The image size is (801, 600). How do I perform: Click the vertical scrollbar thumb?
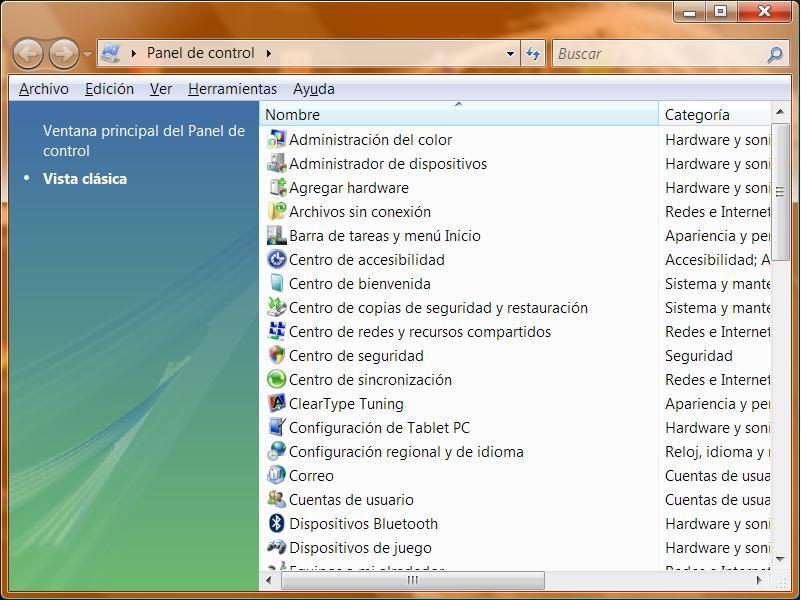pyautogui.click(x=780, y=191)
